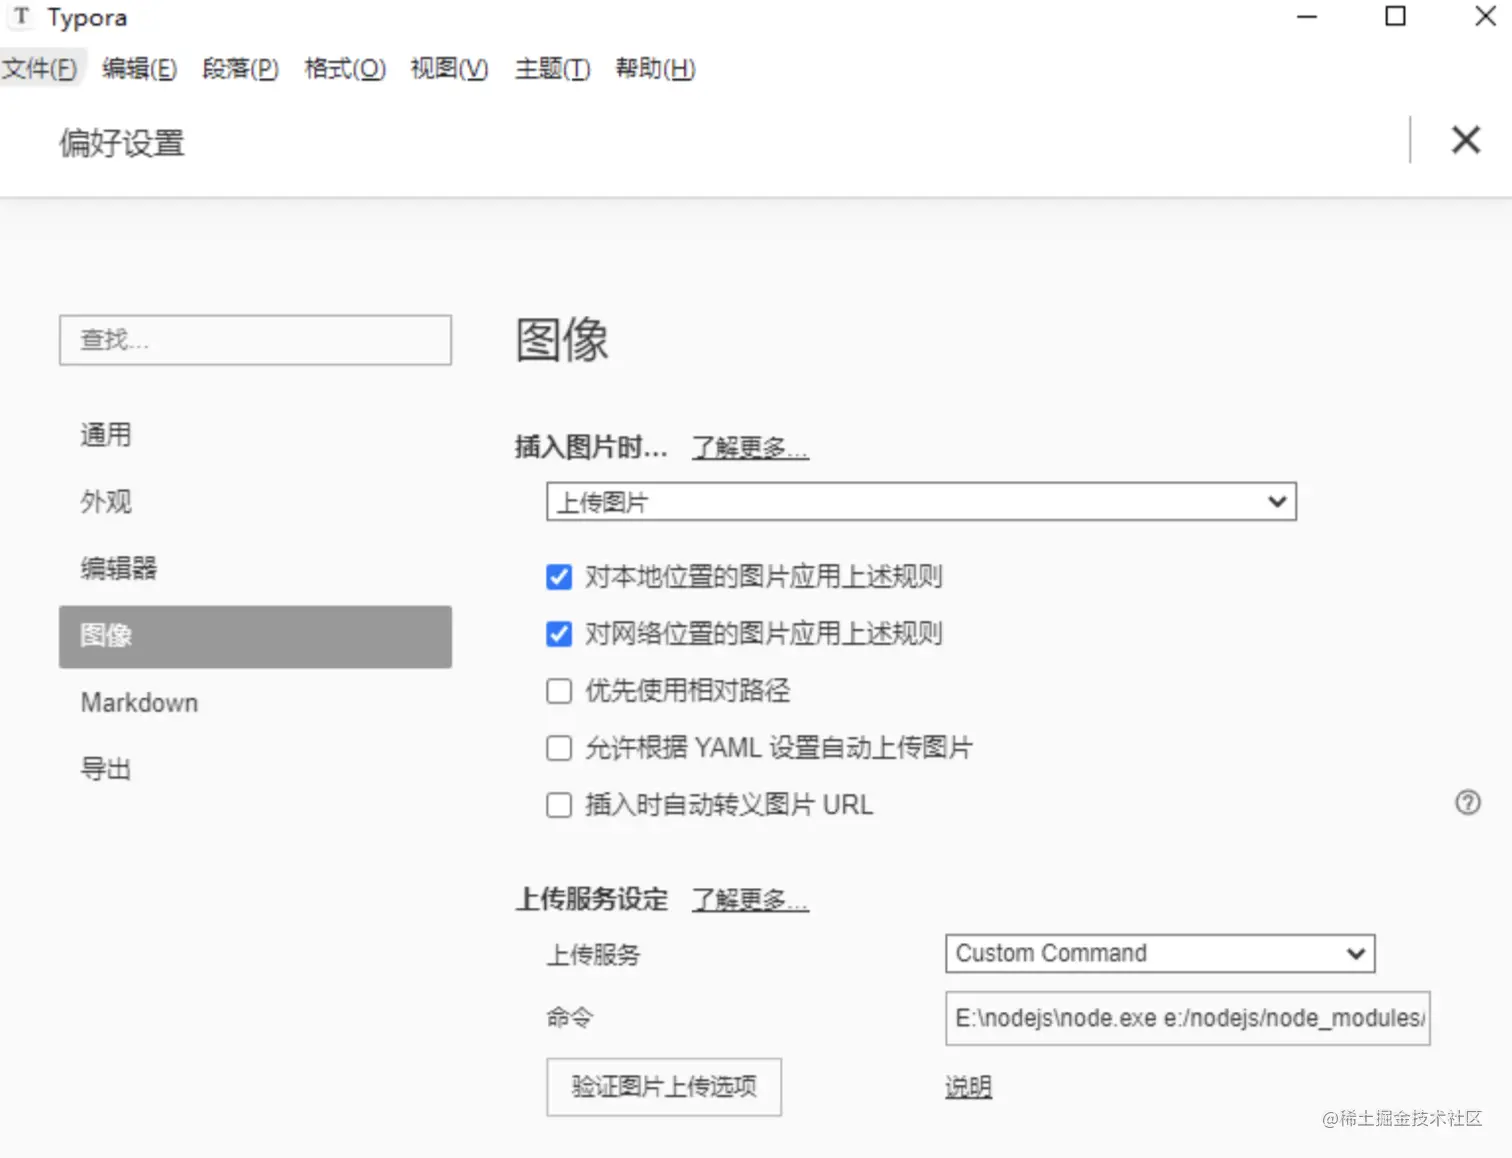Screen dimensions: 1512x1158
Task: Open the 帮助(H) menu
Action: pyautogui.click(x=655, y=68)
